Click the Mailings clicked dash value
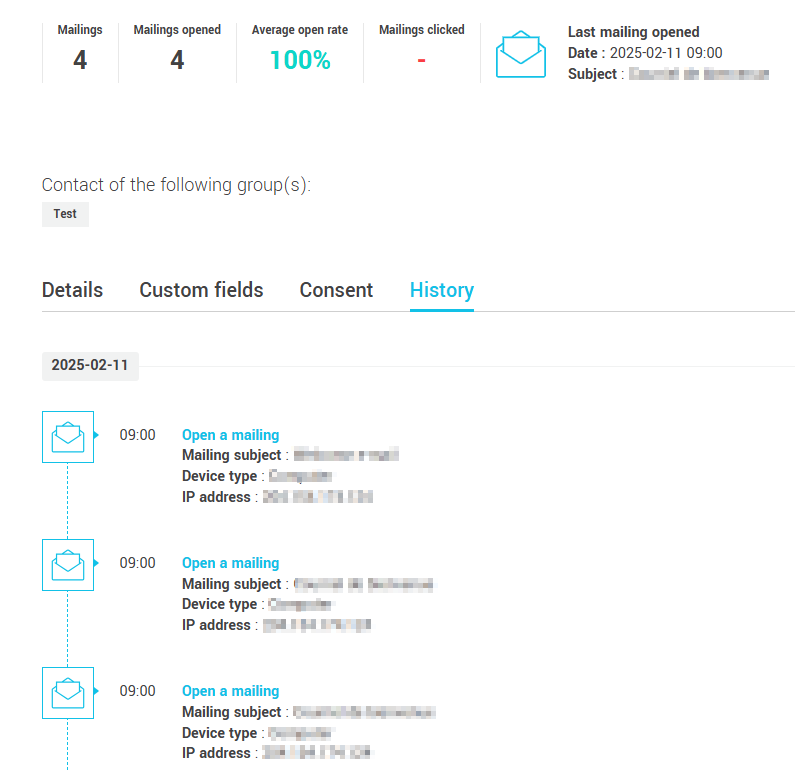 click(x=421, y=61)
